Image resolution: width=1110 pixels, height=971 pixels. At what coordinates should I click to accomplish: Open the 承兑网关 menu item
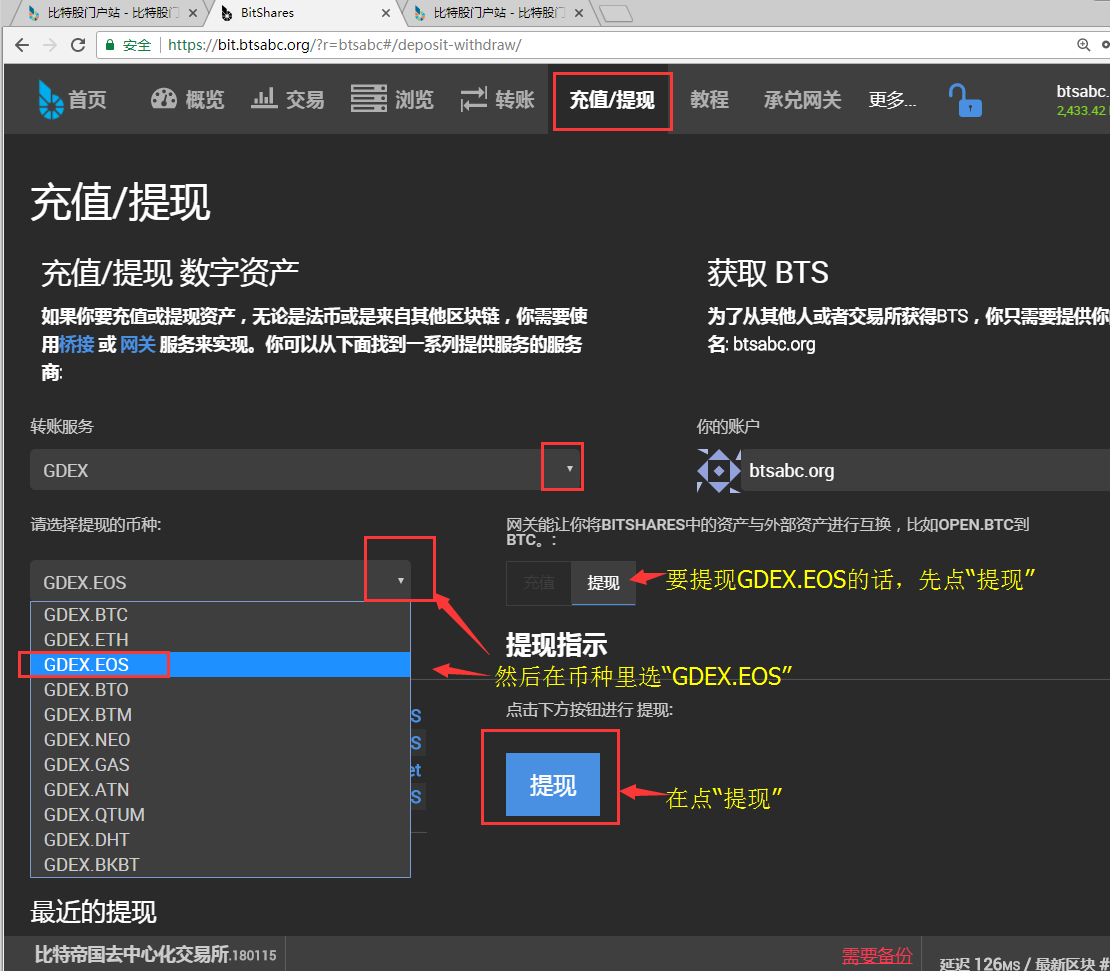coord(802,100)
